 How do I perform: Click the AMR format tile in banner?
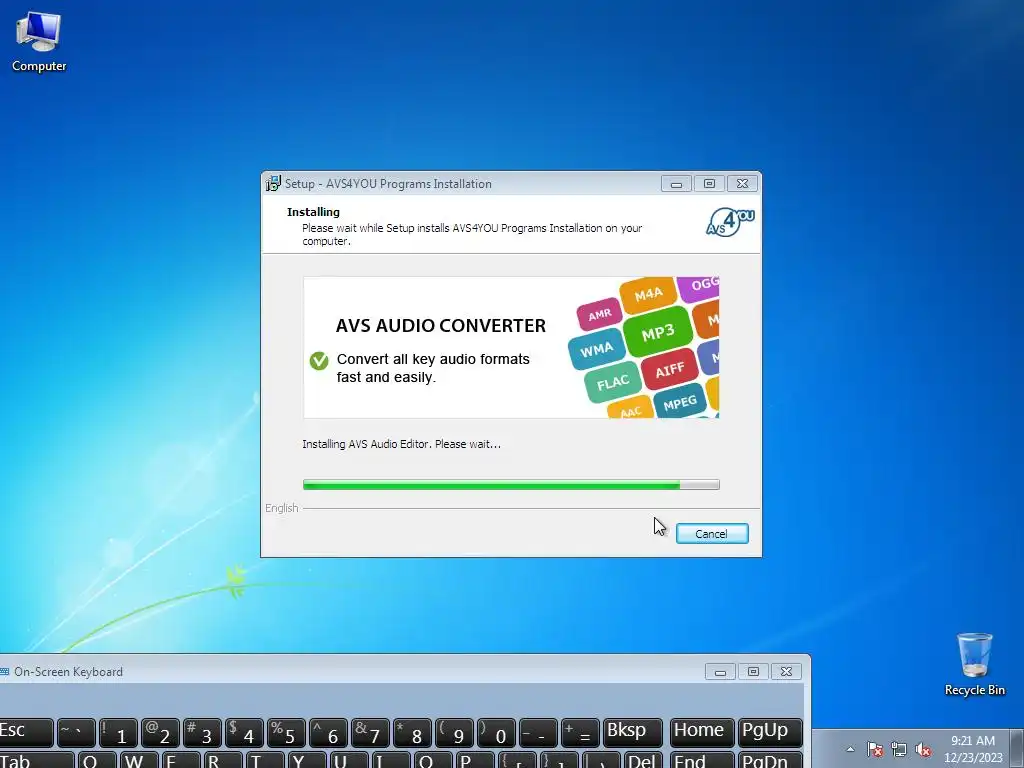(600, 315)
